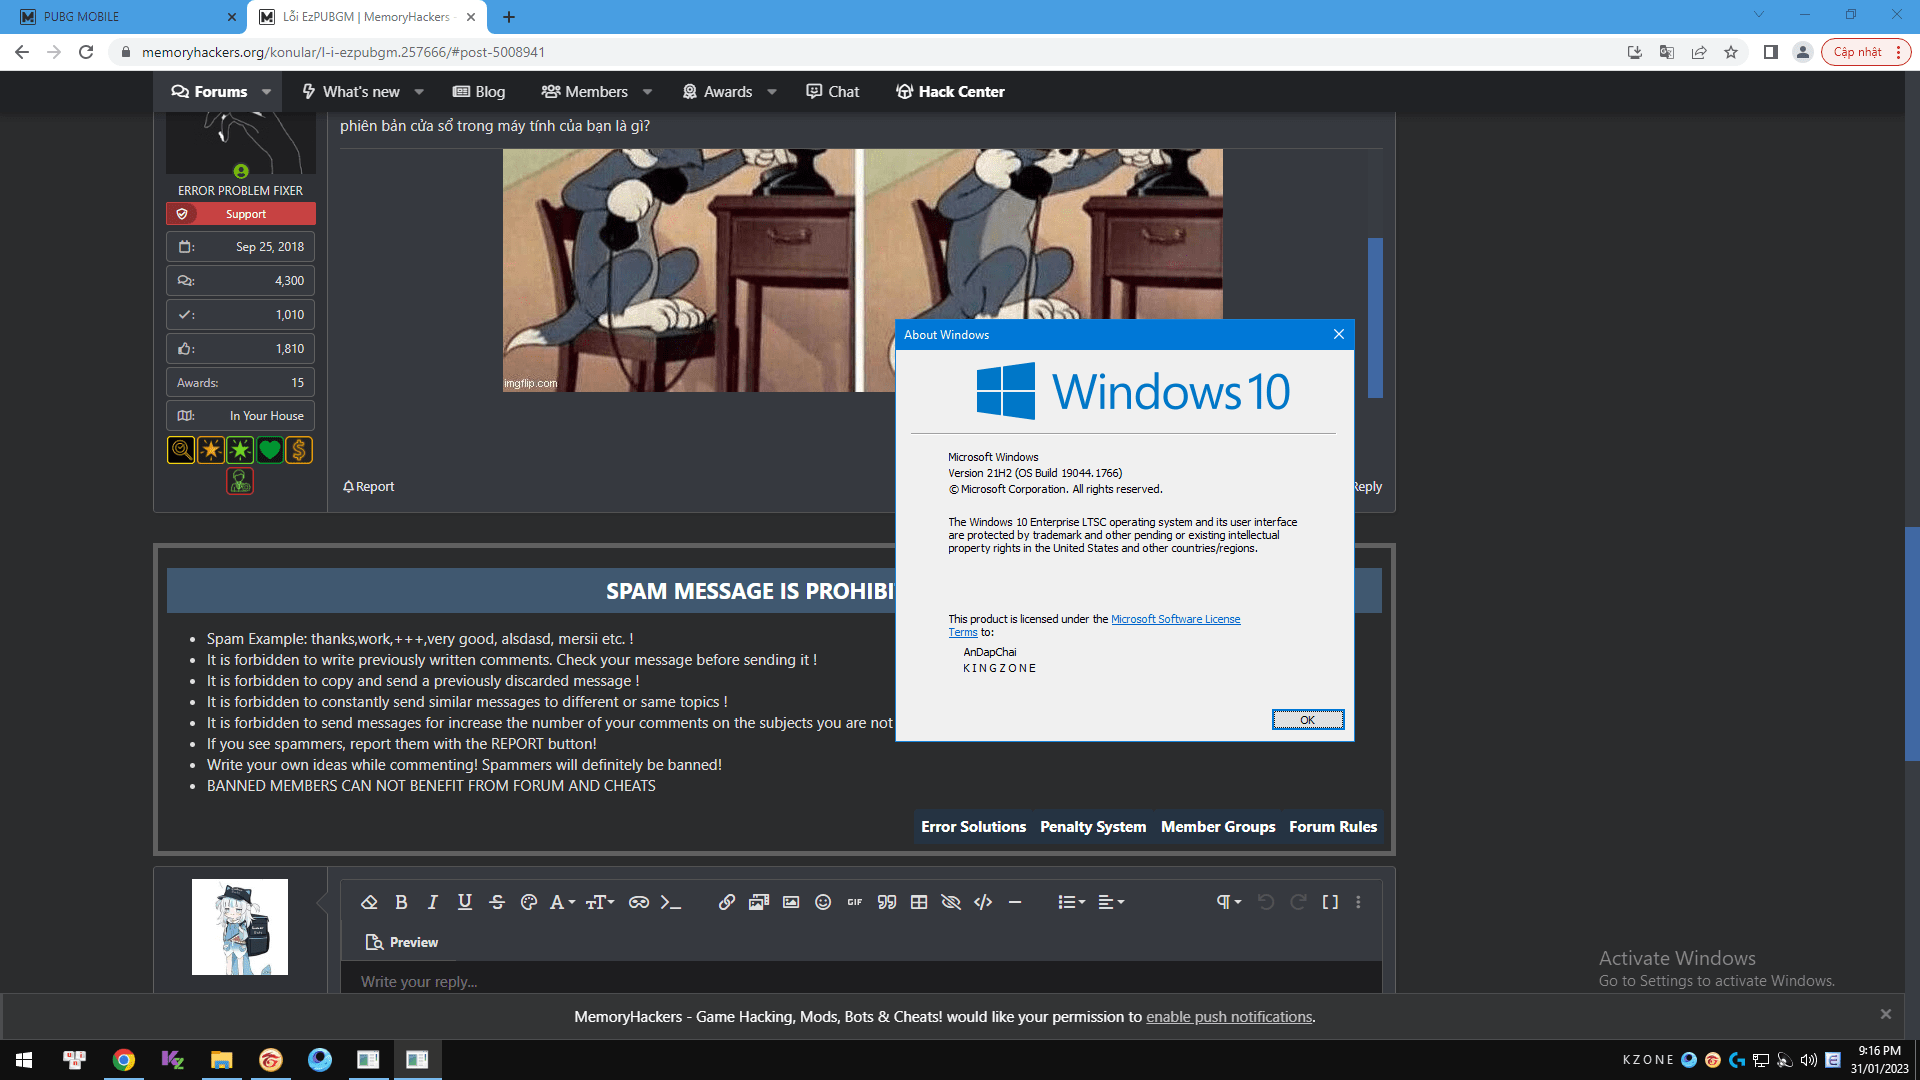Open the Awards tab

pos(717,91)
